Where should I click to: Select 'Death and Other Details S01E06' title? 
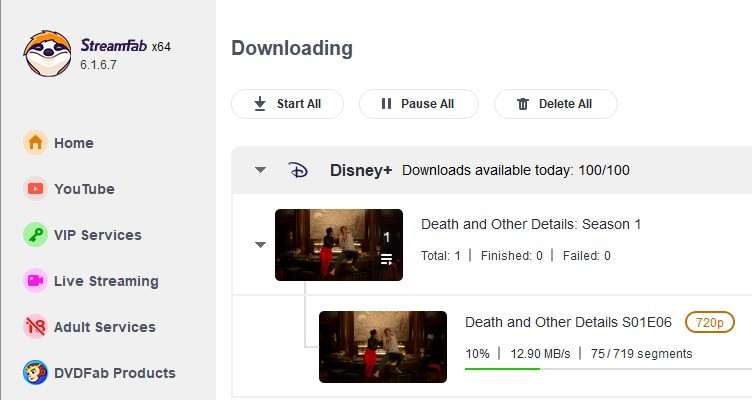568,322
